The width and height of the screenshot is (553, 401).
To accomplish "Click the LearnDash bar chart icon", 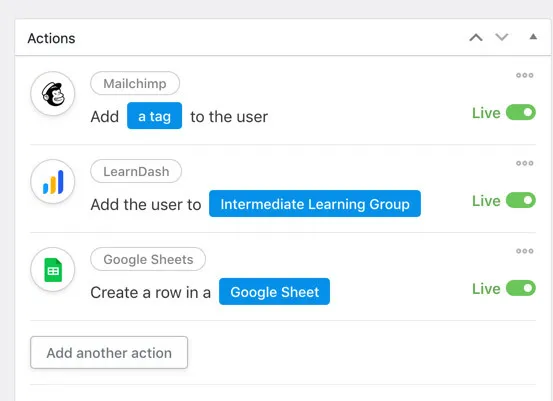I will click(53, 182).
